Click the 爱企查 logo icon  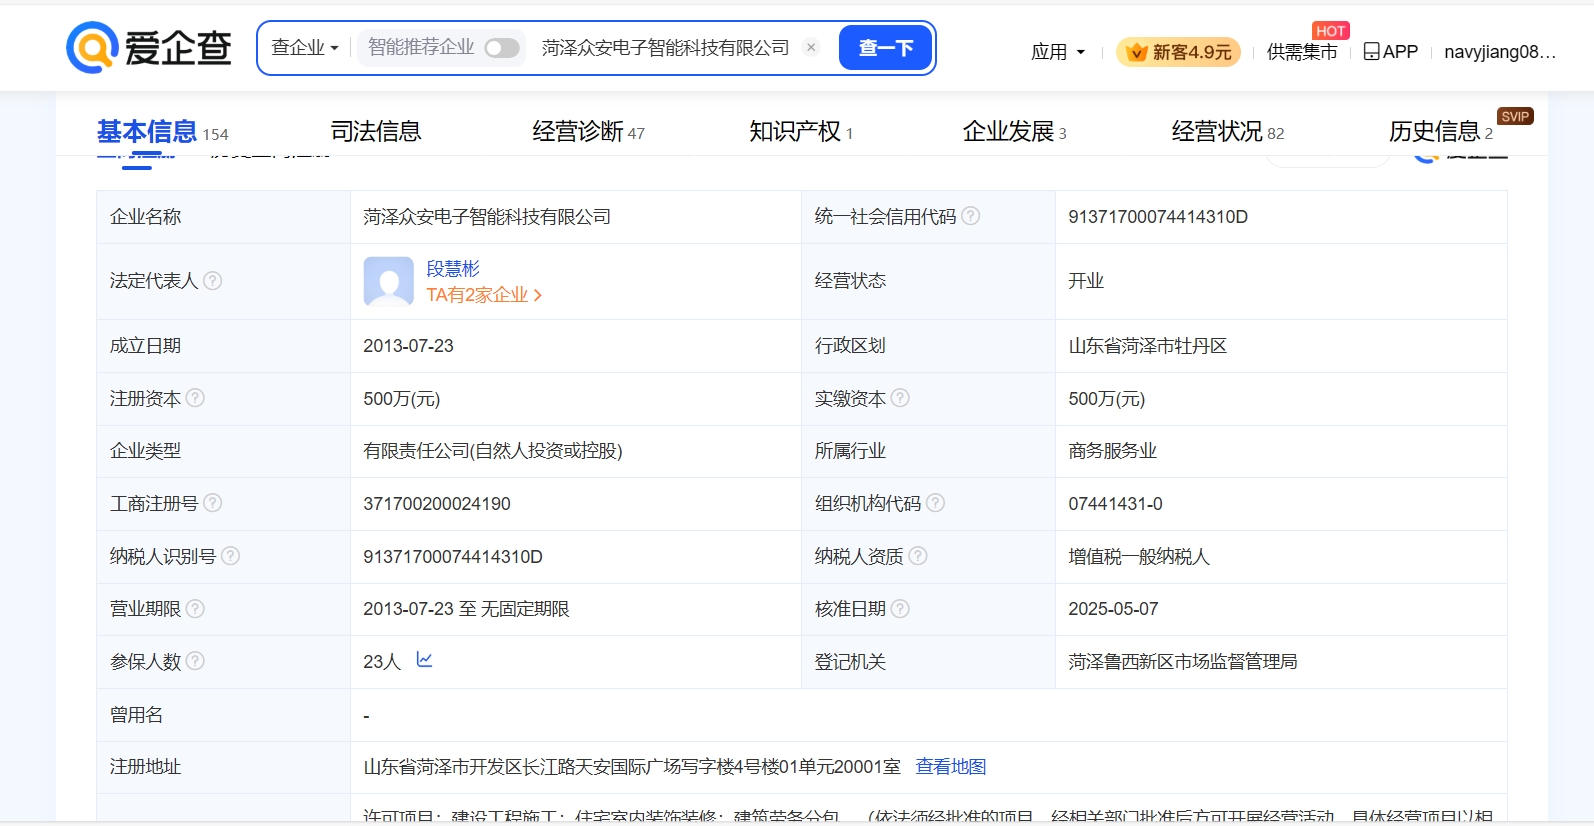point(93,48)
